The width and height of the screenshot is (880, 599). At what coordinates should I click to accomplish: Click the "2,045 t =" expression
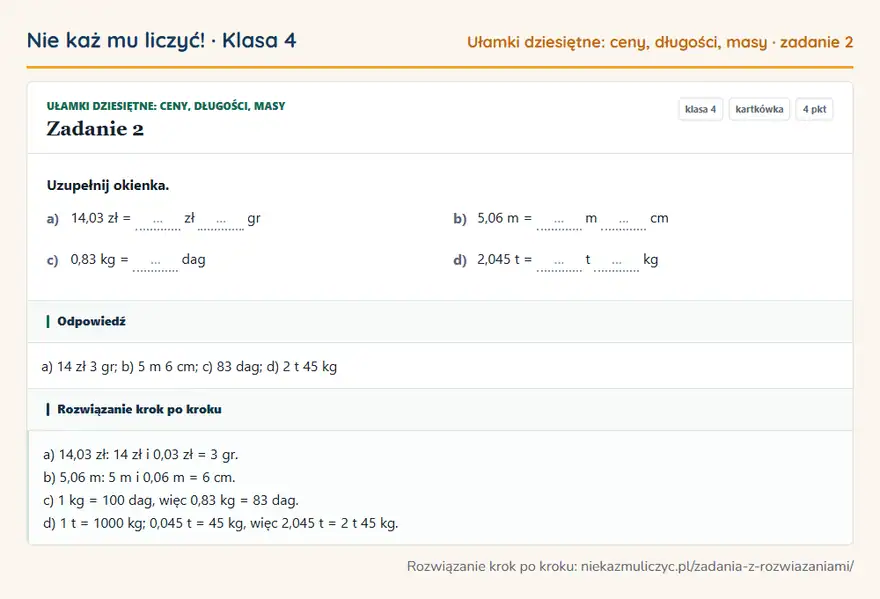505,259
